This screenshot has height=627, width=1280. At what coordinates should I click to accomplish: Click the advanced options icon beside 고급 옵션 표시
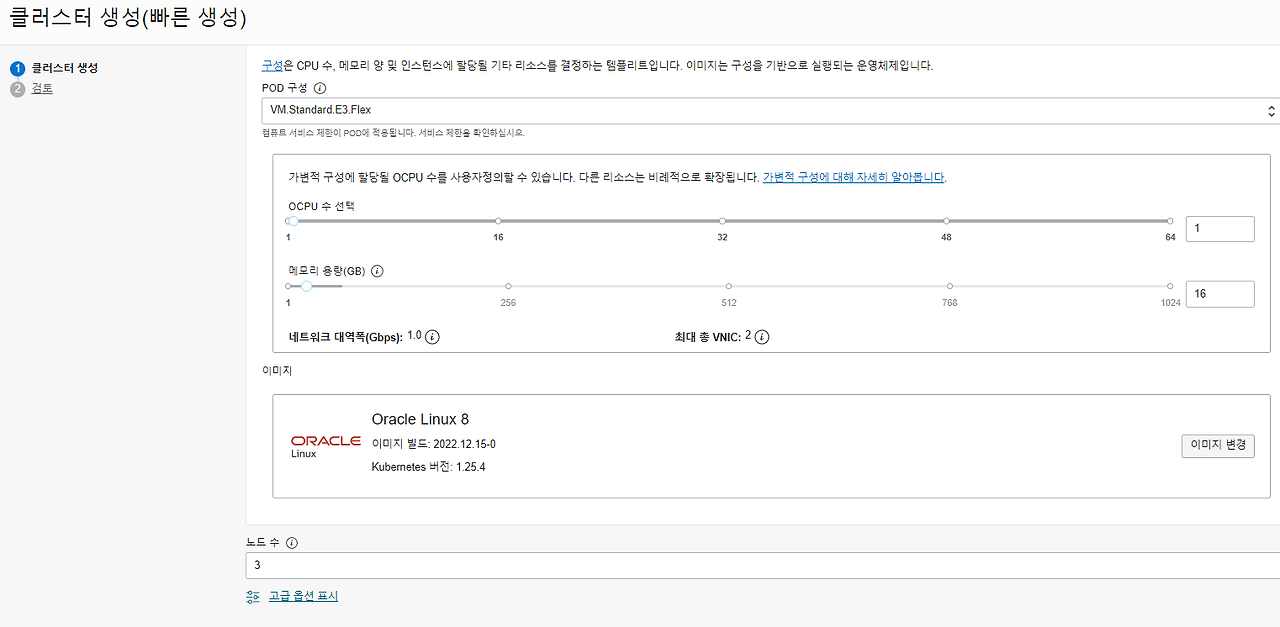(252, 595)
